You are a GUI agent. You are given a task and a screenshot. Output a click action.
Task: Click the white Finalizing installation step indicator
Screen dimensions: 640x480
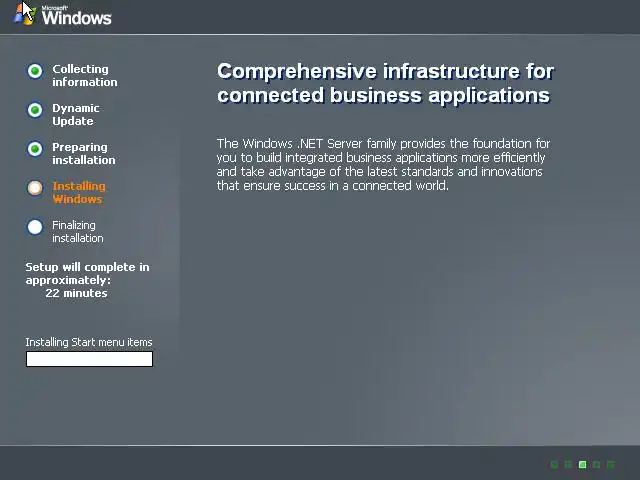pos(35,227)
